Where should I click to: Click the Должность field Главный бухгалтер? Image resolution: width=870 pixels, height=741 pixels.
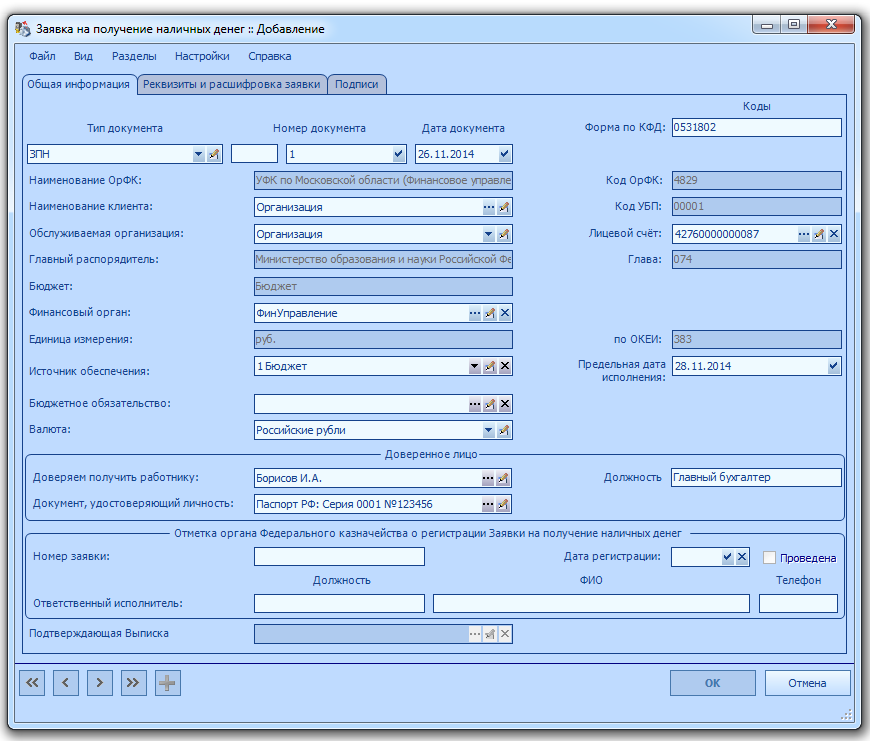[x=756, y=478]
